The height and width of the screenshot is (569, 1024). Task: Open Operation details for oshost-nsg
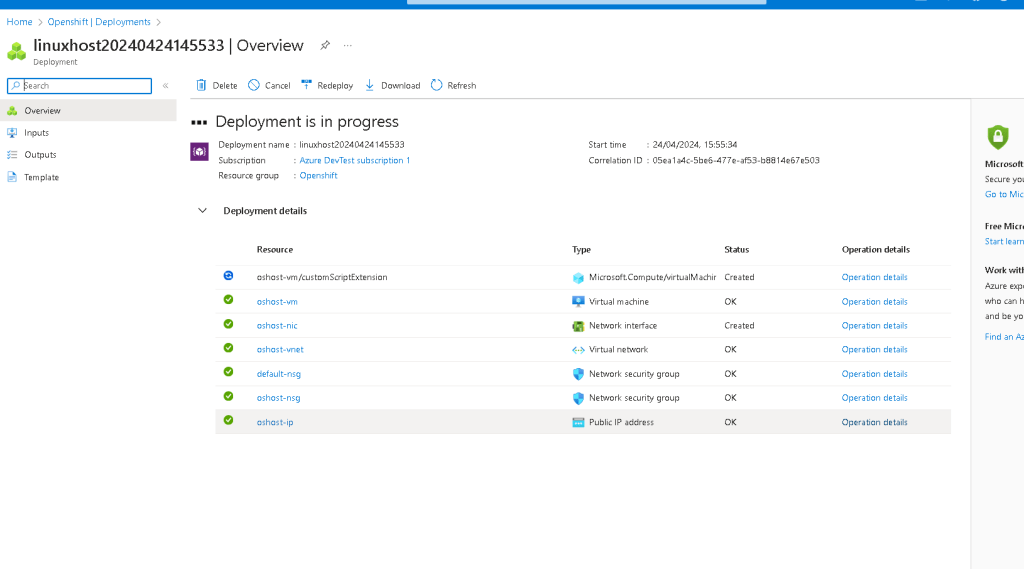tap(874, 398)
